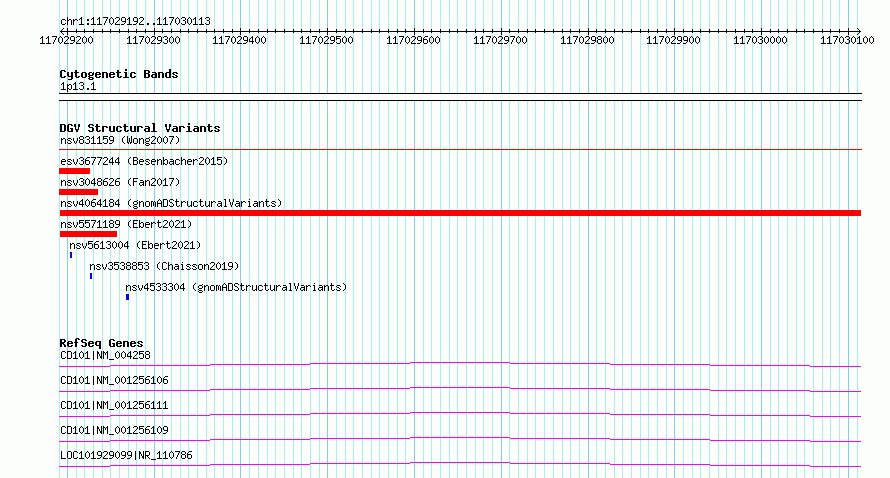Click ruler position 117029800
The image size is (890, 478).
587,40
